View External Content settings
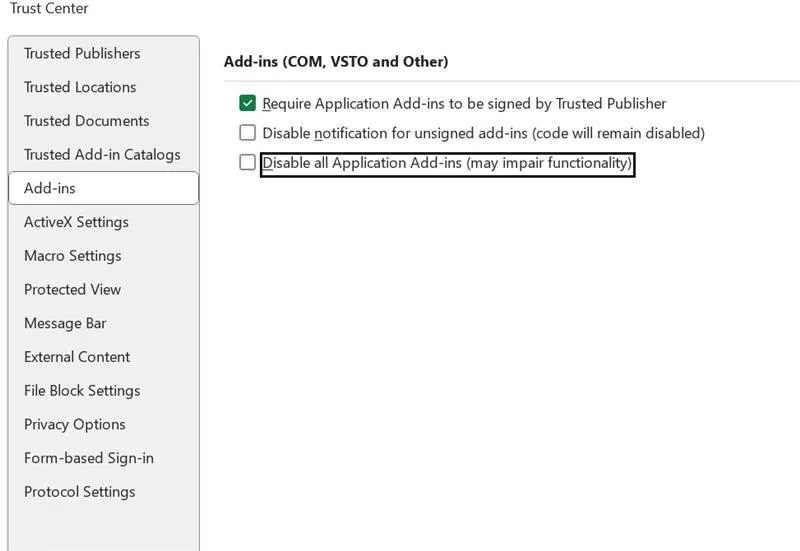 click(104, 357)
